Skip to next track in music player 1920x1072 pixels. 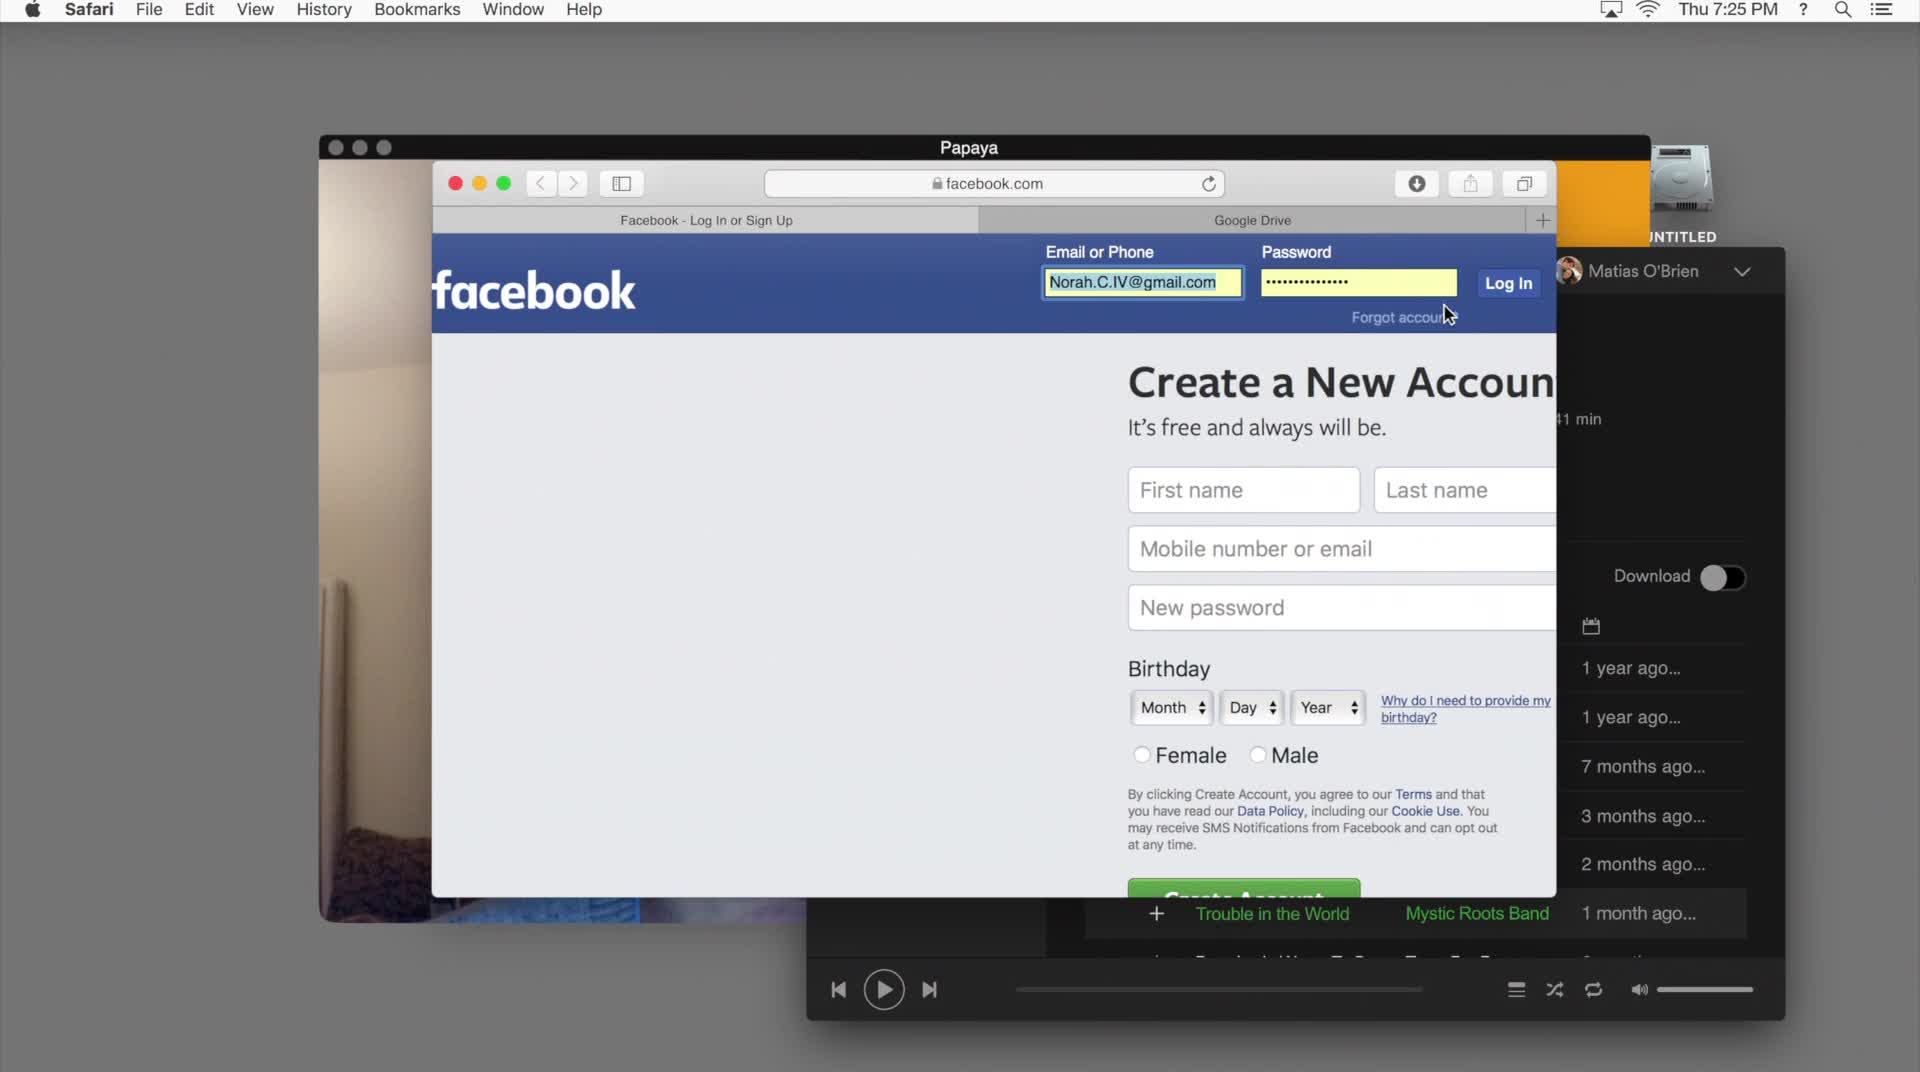pos(929,989)
